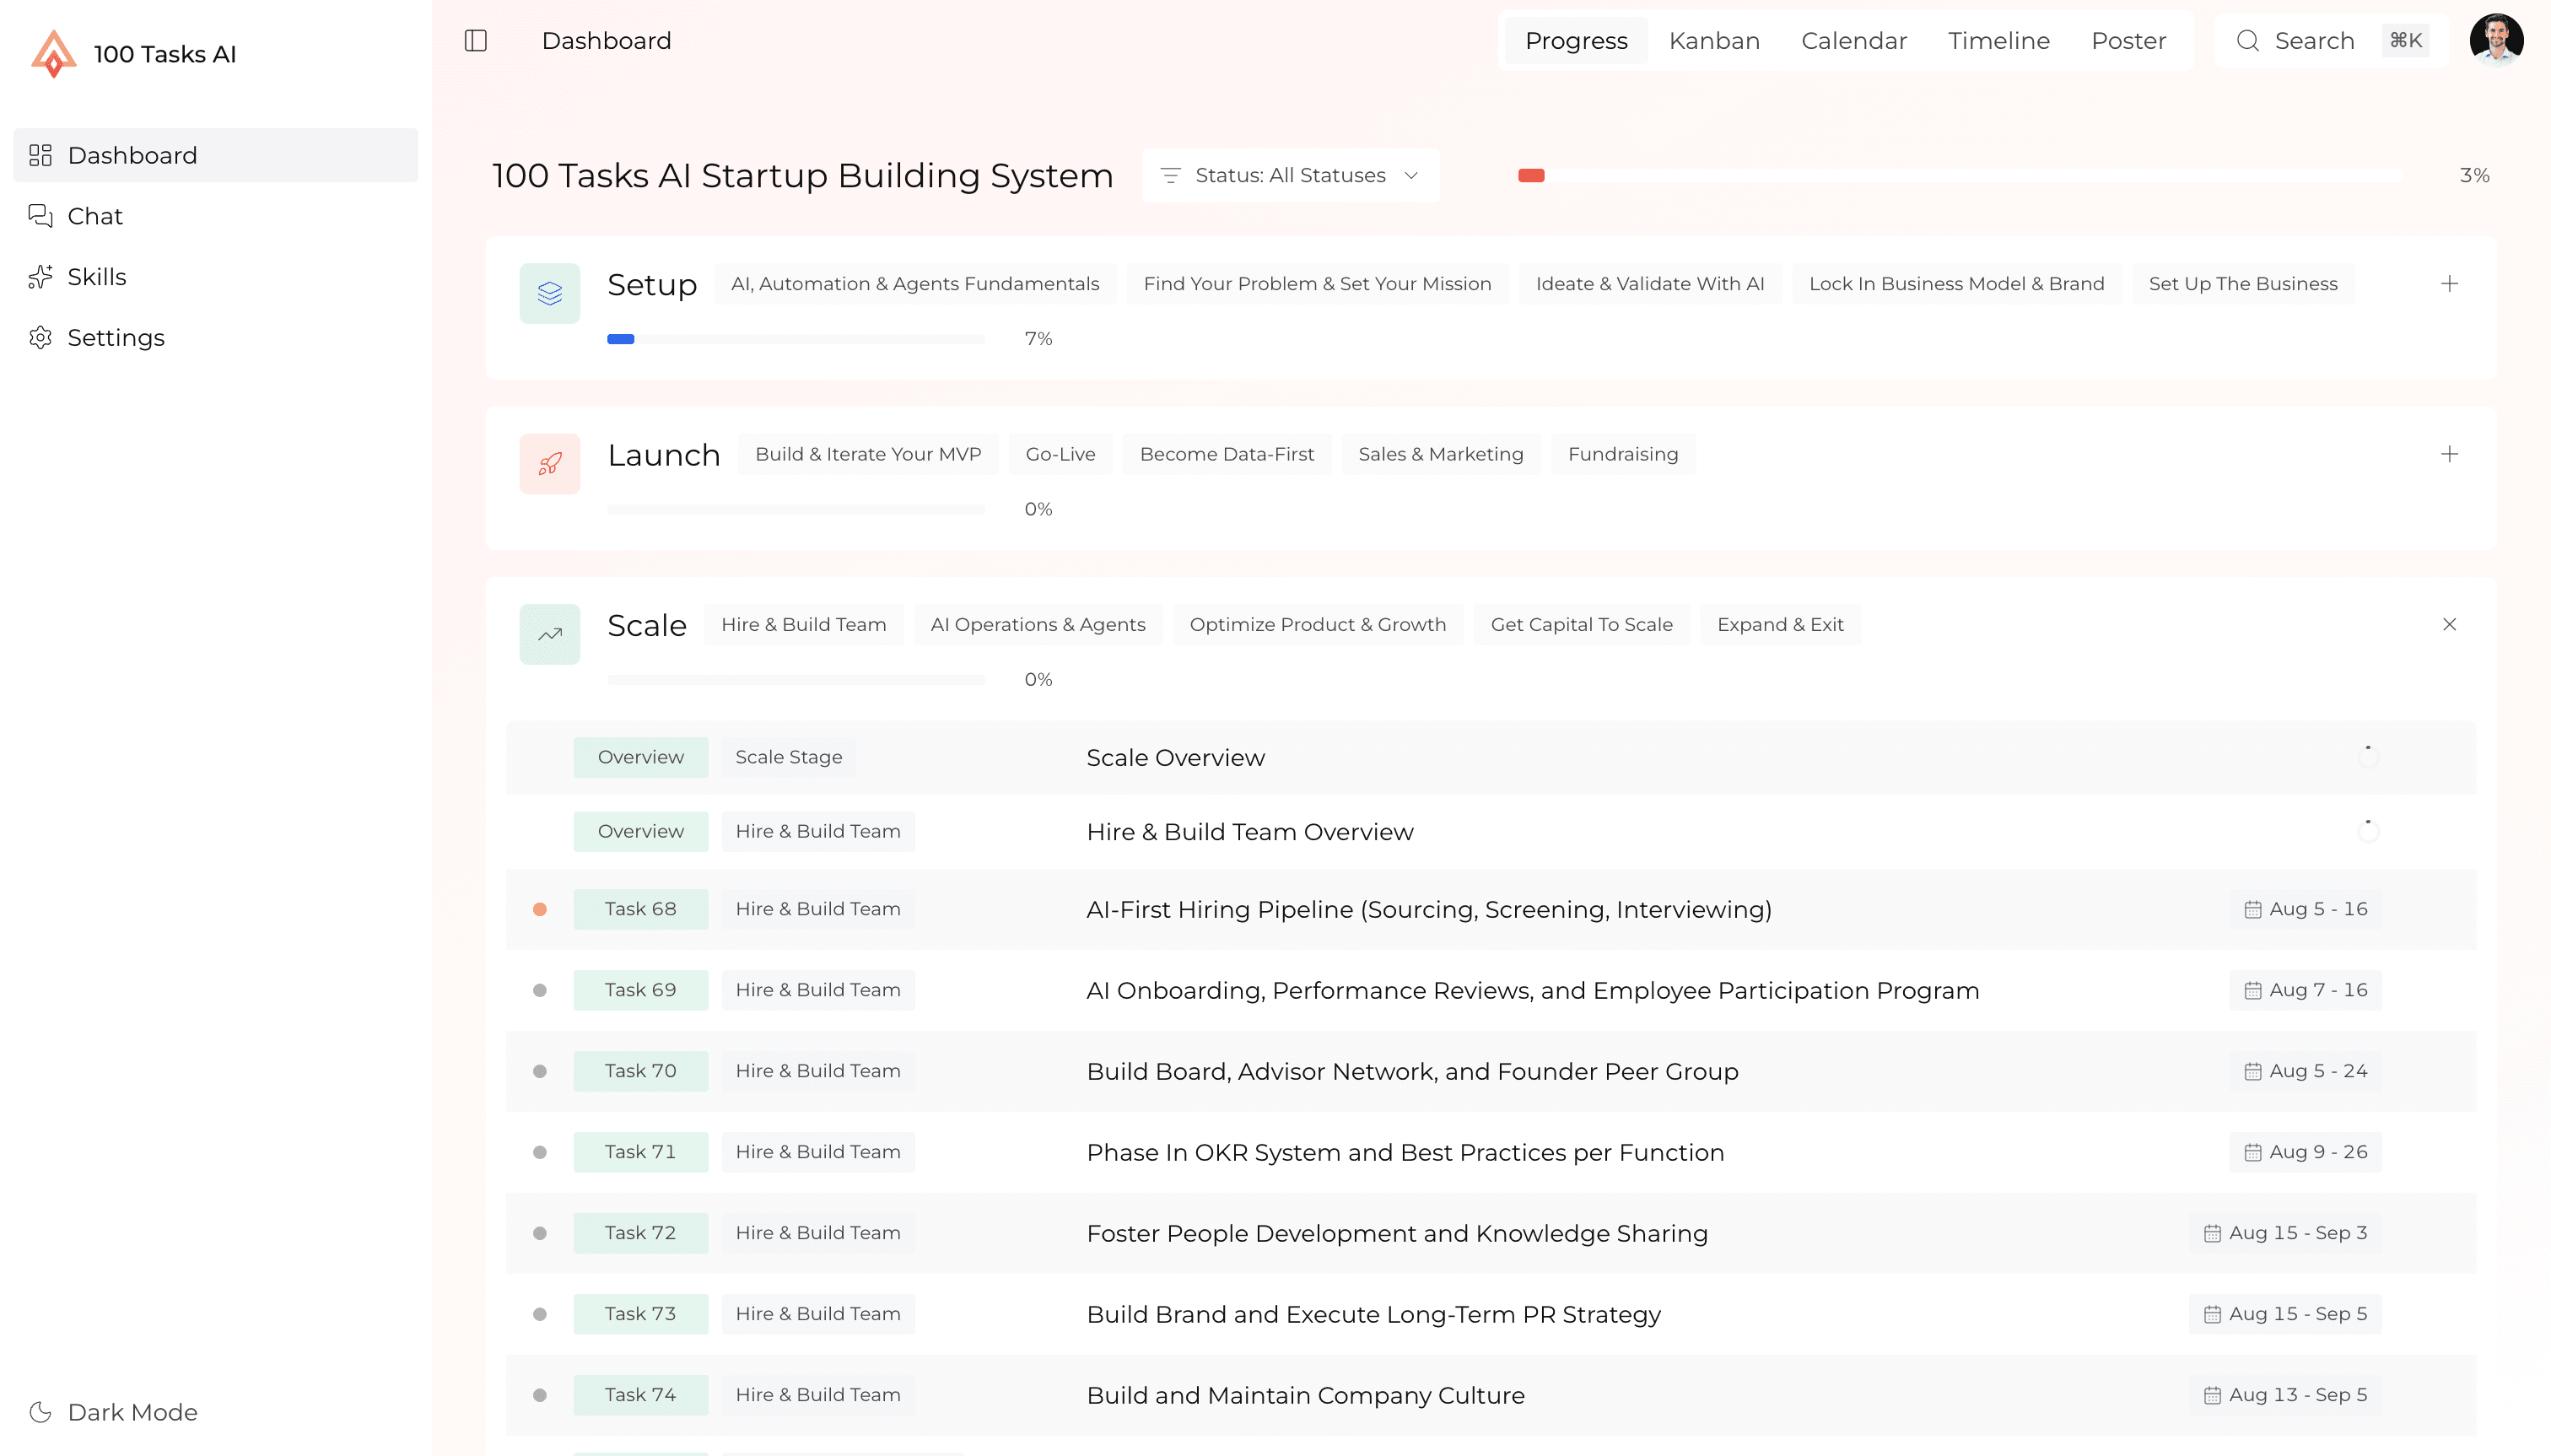Select AI, Automation & Agents Fundamentals chip

[x=915, y=284]
